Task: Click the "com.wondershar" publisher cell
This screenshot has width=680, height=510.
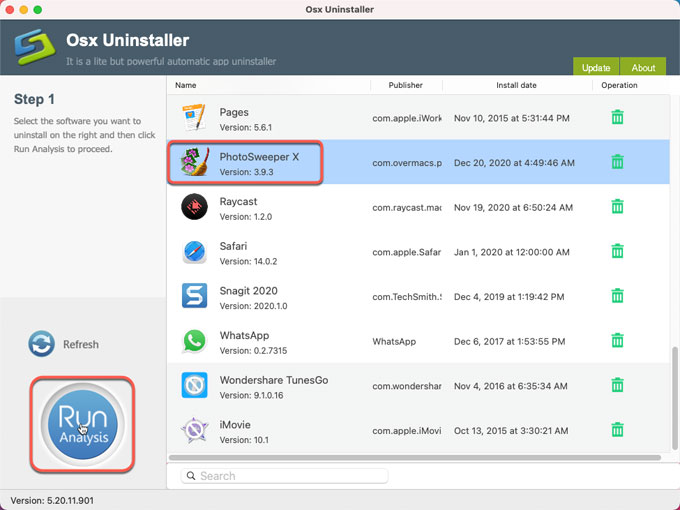Action: pos(407,386)
